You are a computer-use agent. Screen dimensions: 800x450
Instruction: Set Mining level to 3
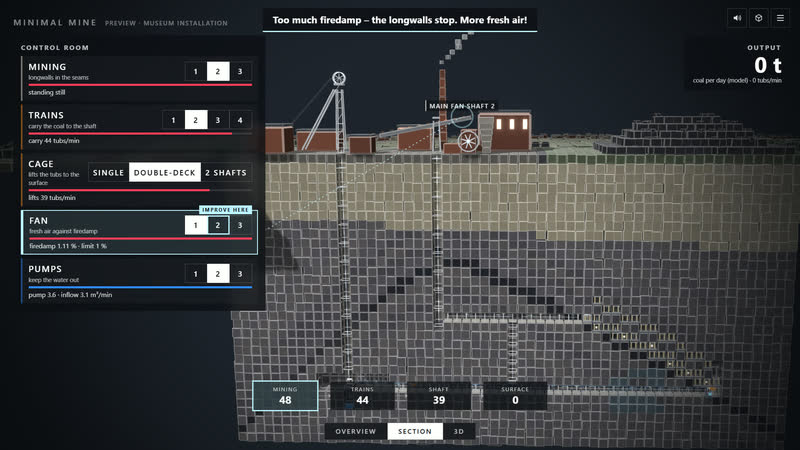[x=240, y=71]
